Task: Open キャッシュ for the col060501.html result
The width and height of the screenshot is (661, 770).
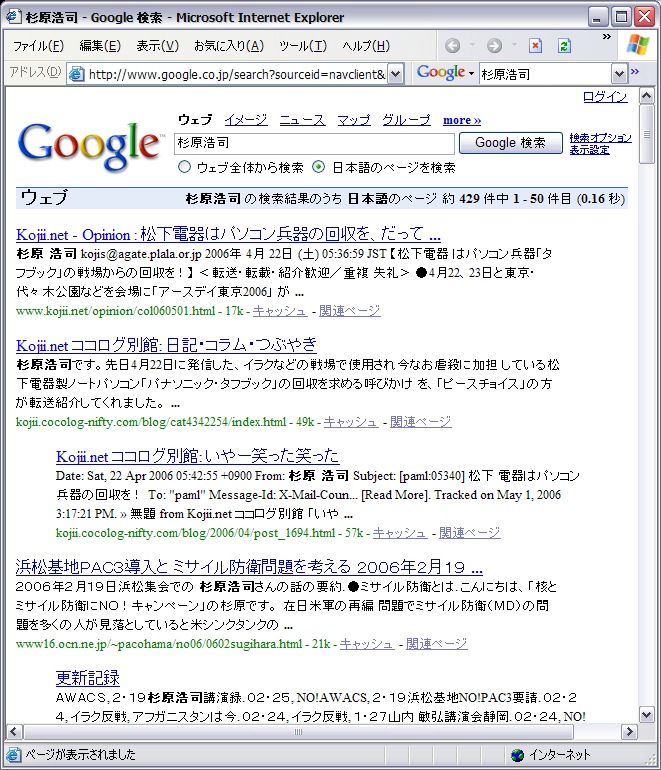Action: tap(280, 311)
